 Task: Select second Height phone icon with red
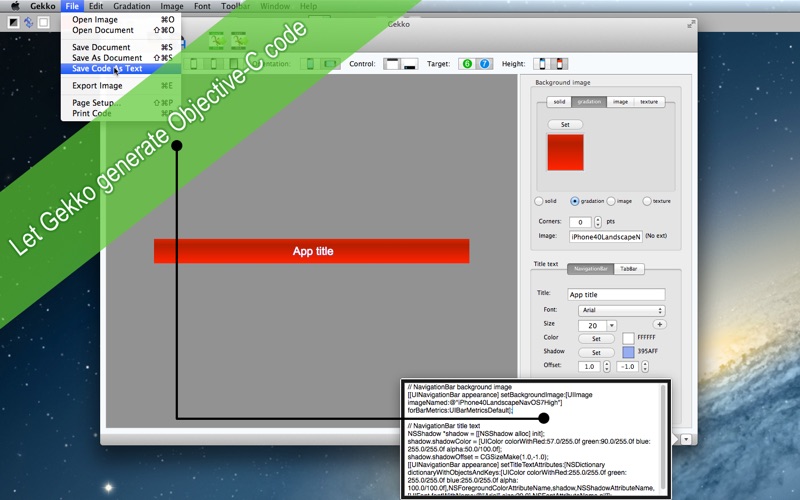point(560,64)
